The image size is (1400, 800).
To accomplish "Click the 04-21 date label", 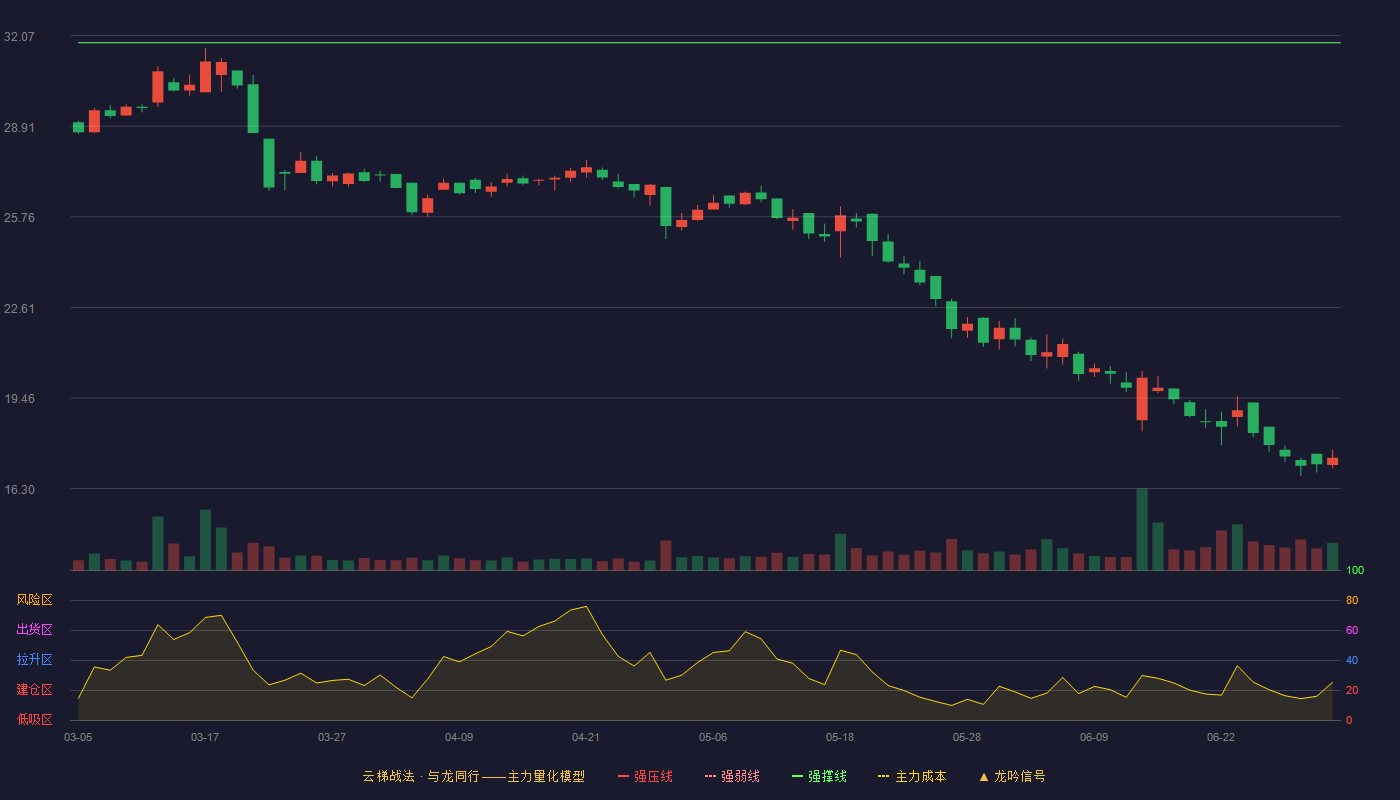I will [586, 737].
